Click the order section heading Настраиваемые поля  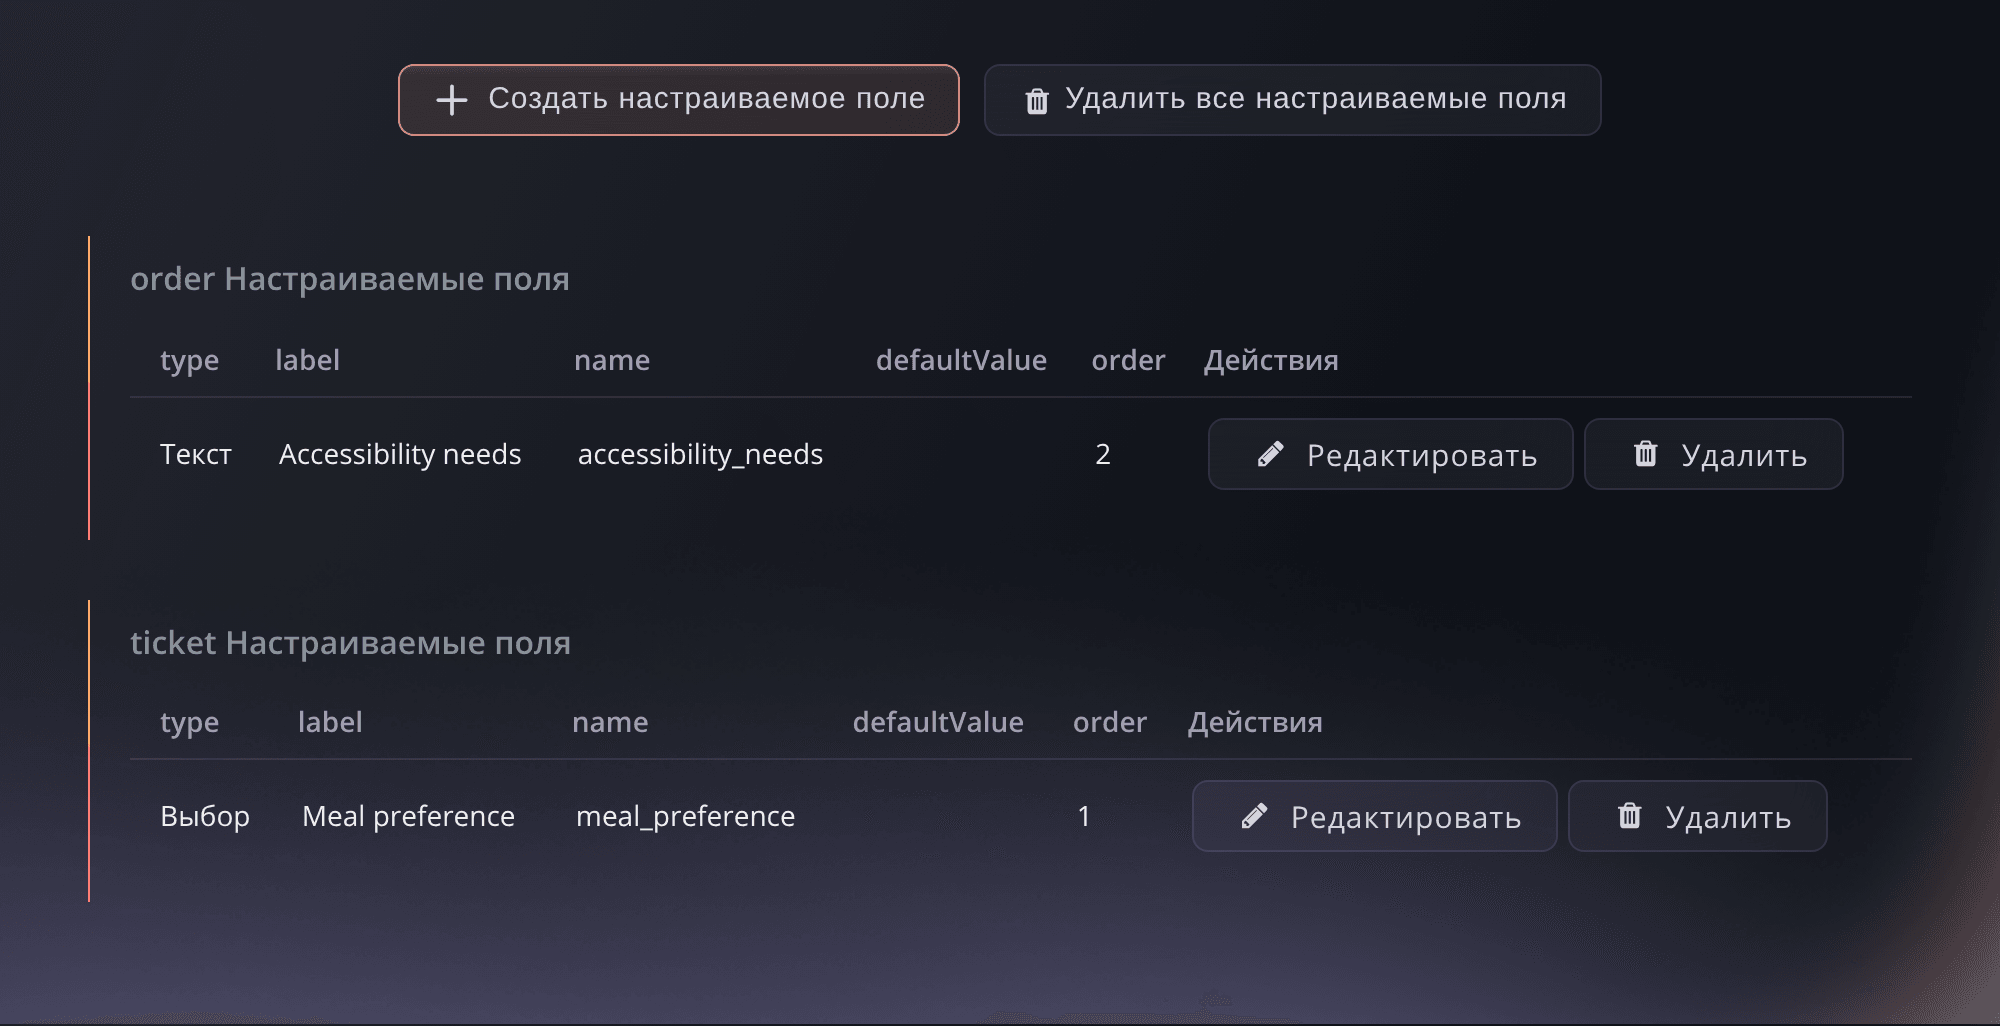[350, 279]
